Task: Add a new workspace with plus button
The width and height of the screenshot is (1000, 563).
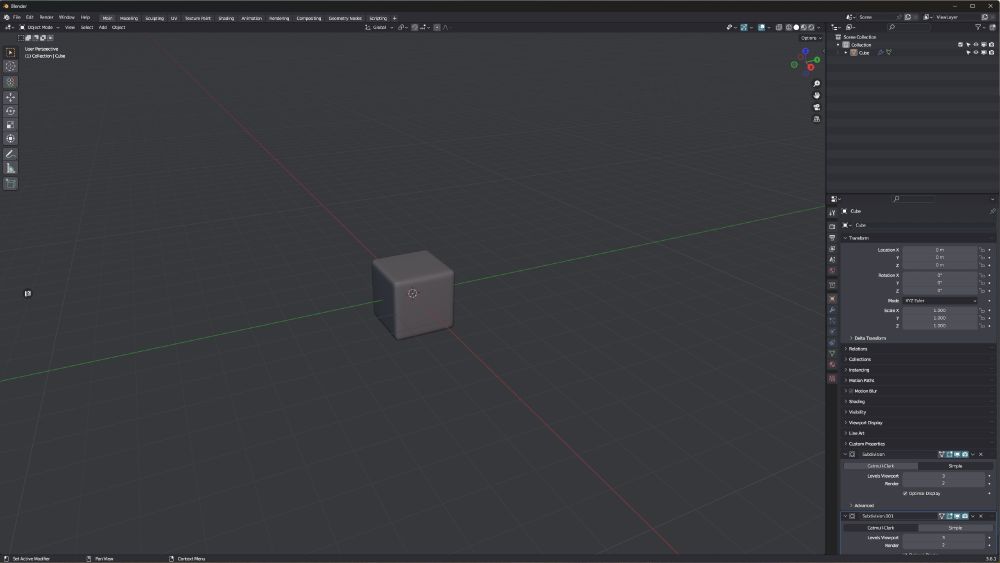Action: (x=394, y=18)
